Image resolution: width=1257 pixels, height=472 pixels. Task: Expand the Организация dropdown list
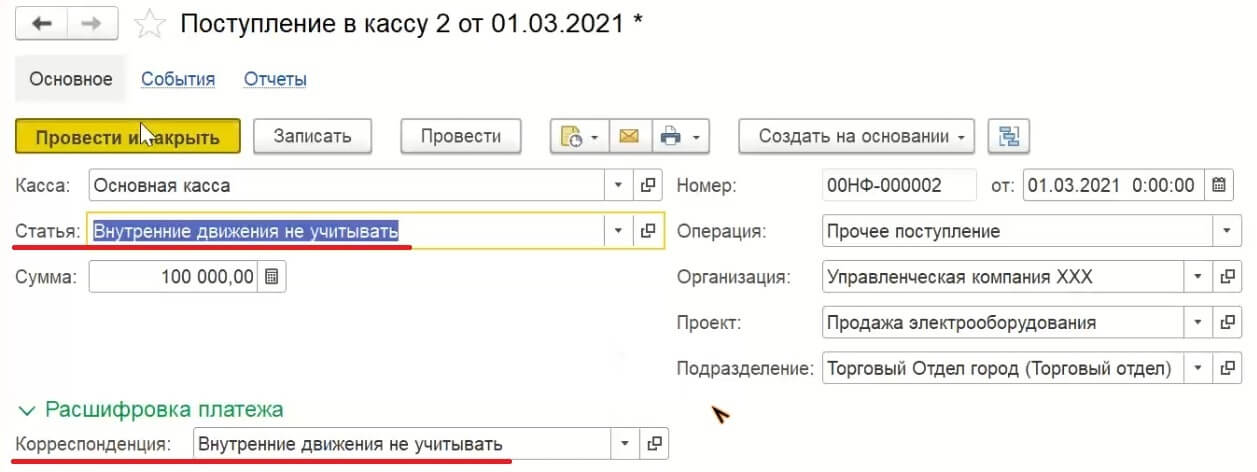coord(1198,277)
